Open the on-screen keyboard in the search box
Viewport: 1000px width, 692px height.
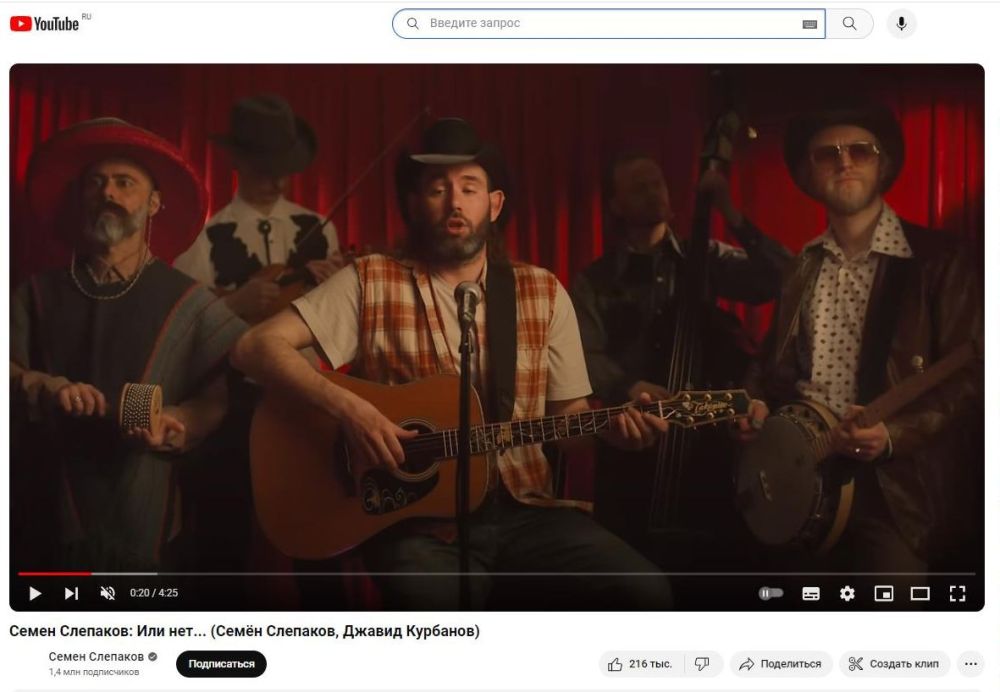coord(809,24)
